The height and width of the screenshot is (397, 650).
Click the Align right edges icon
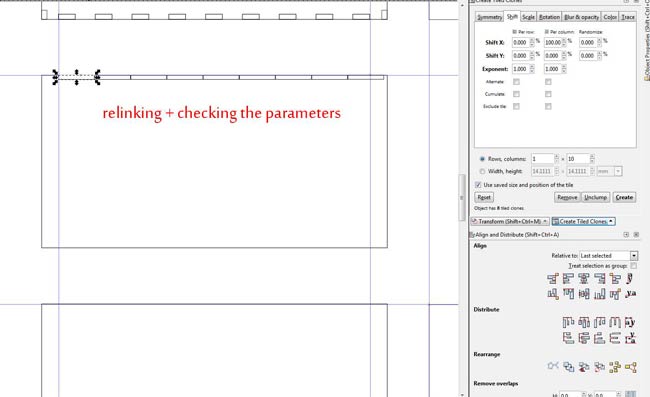[600, 279]
